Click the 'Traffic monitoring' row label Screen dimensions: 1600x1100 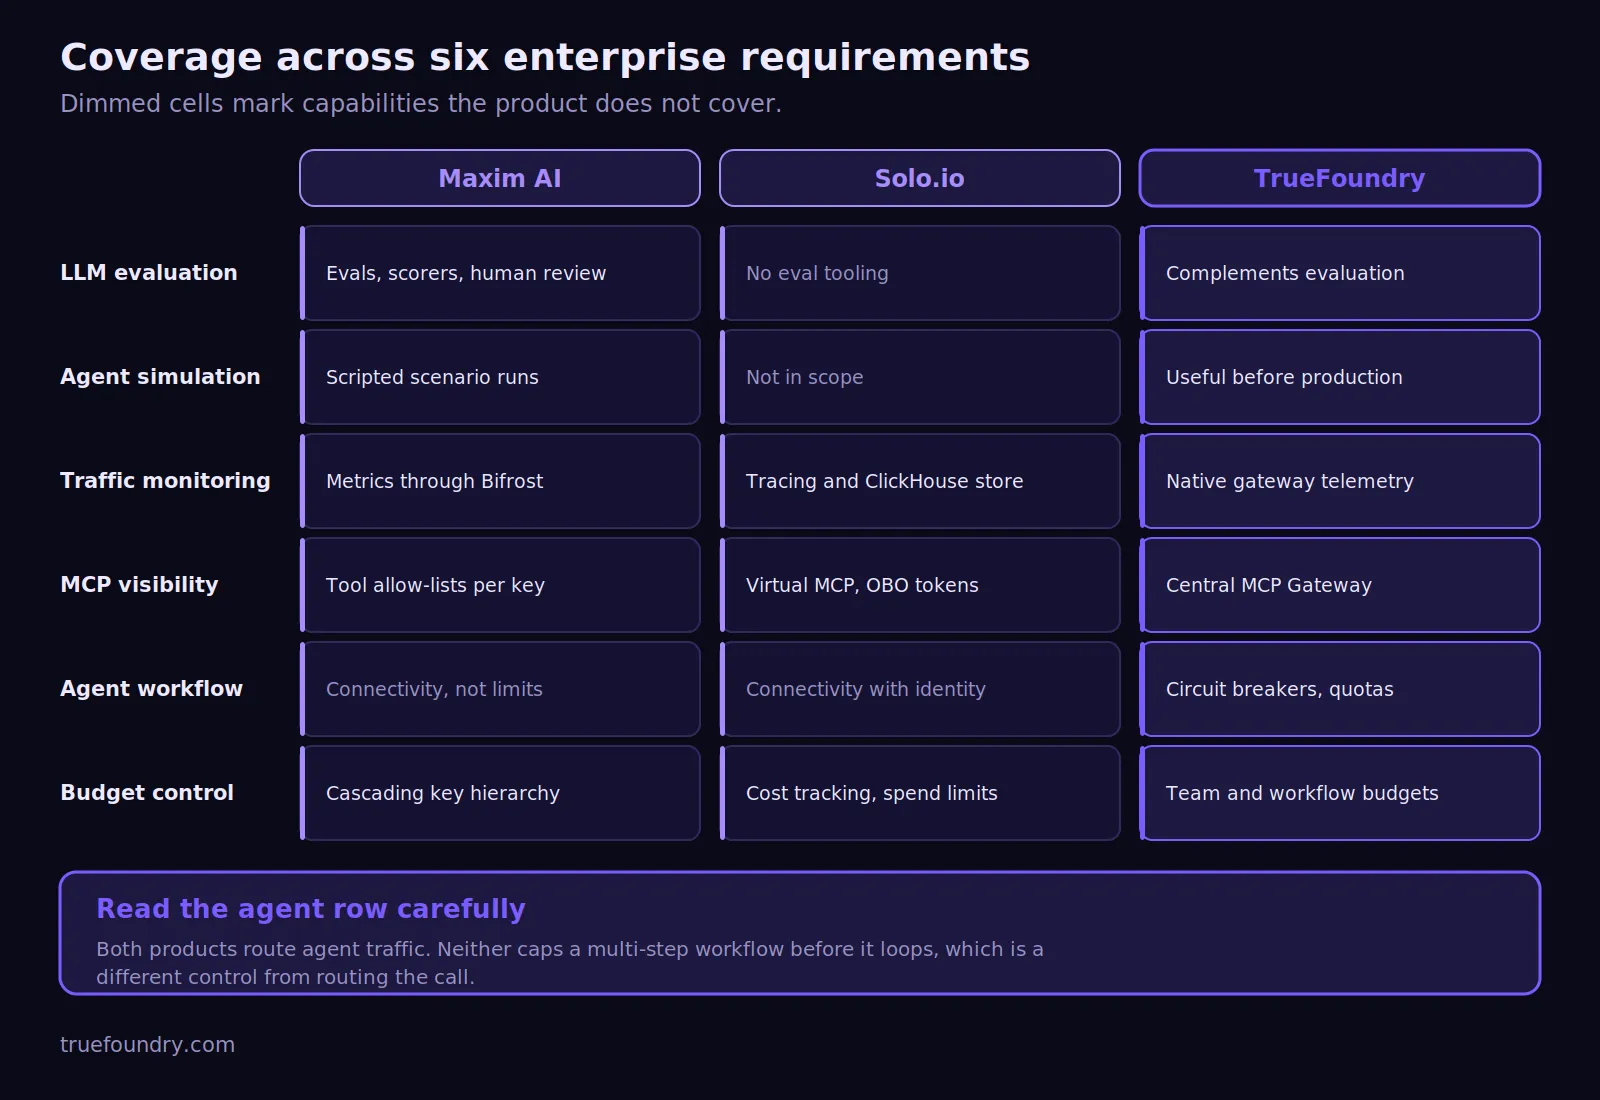click(x=165, y=481)
